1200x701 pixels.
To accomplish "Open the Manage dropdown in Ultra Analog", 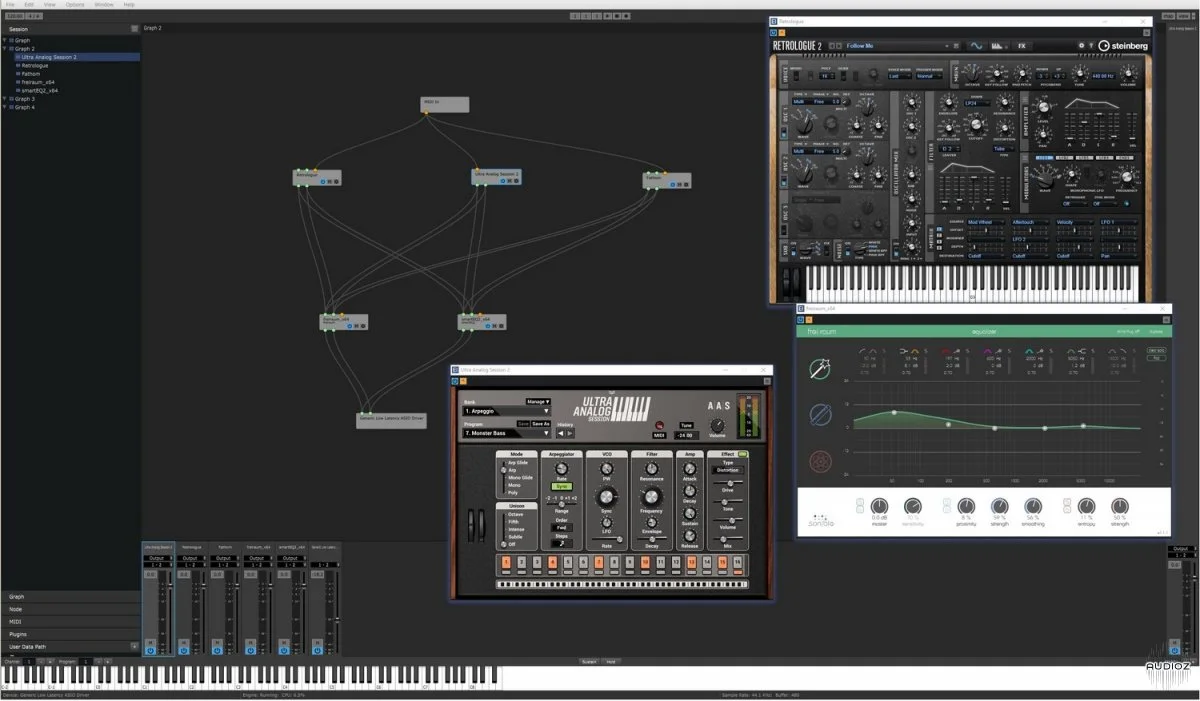I will (538, 402).
